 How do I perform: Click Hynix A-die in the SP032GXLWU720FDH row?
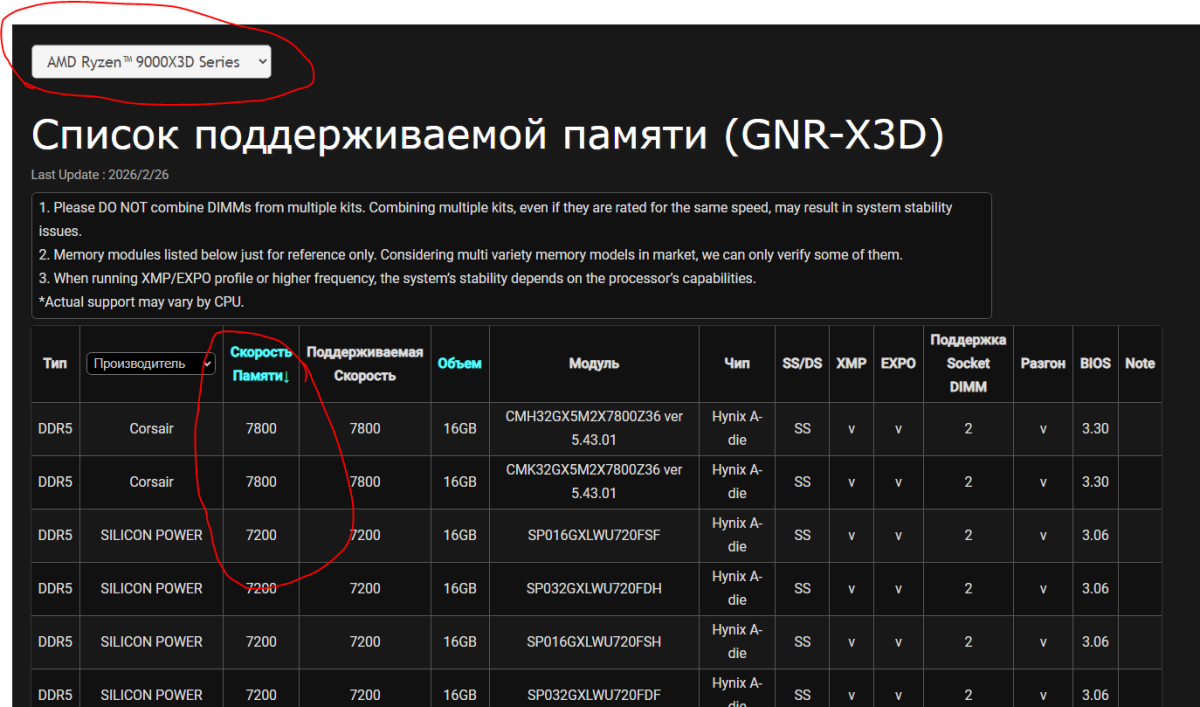point(737,588)
